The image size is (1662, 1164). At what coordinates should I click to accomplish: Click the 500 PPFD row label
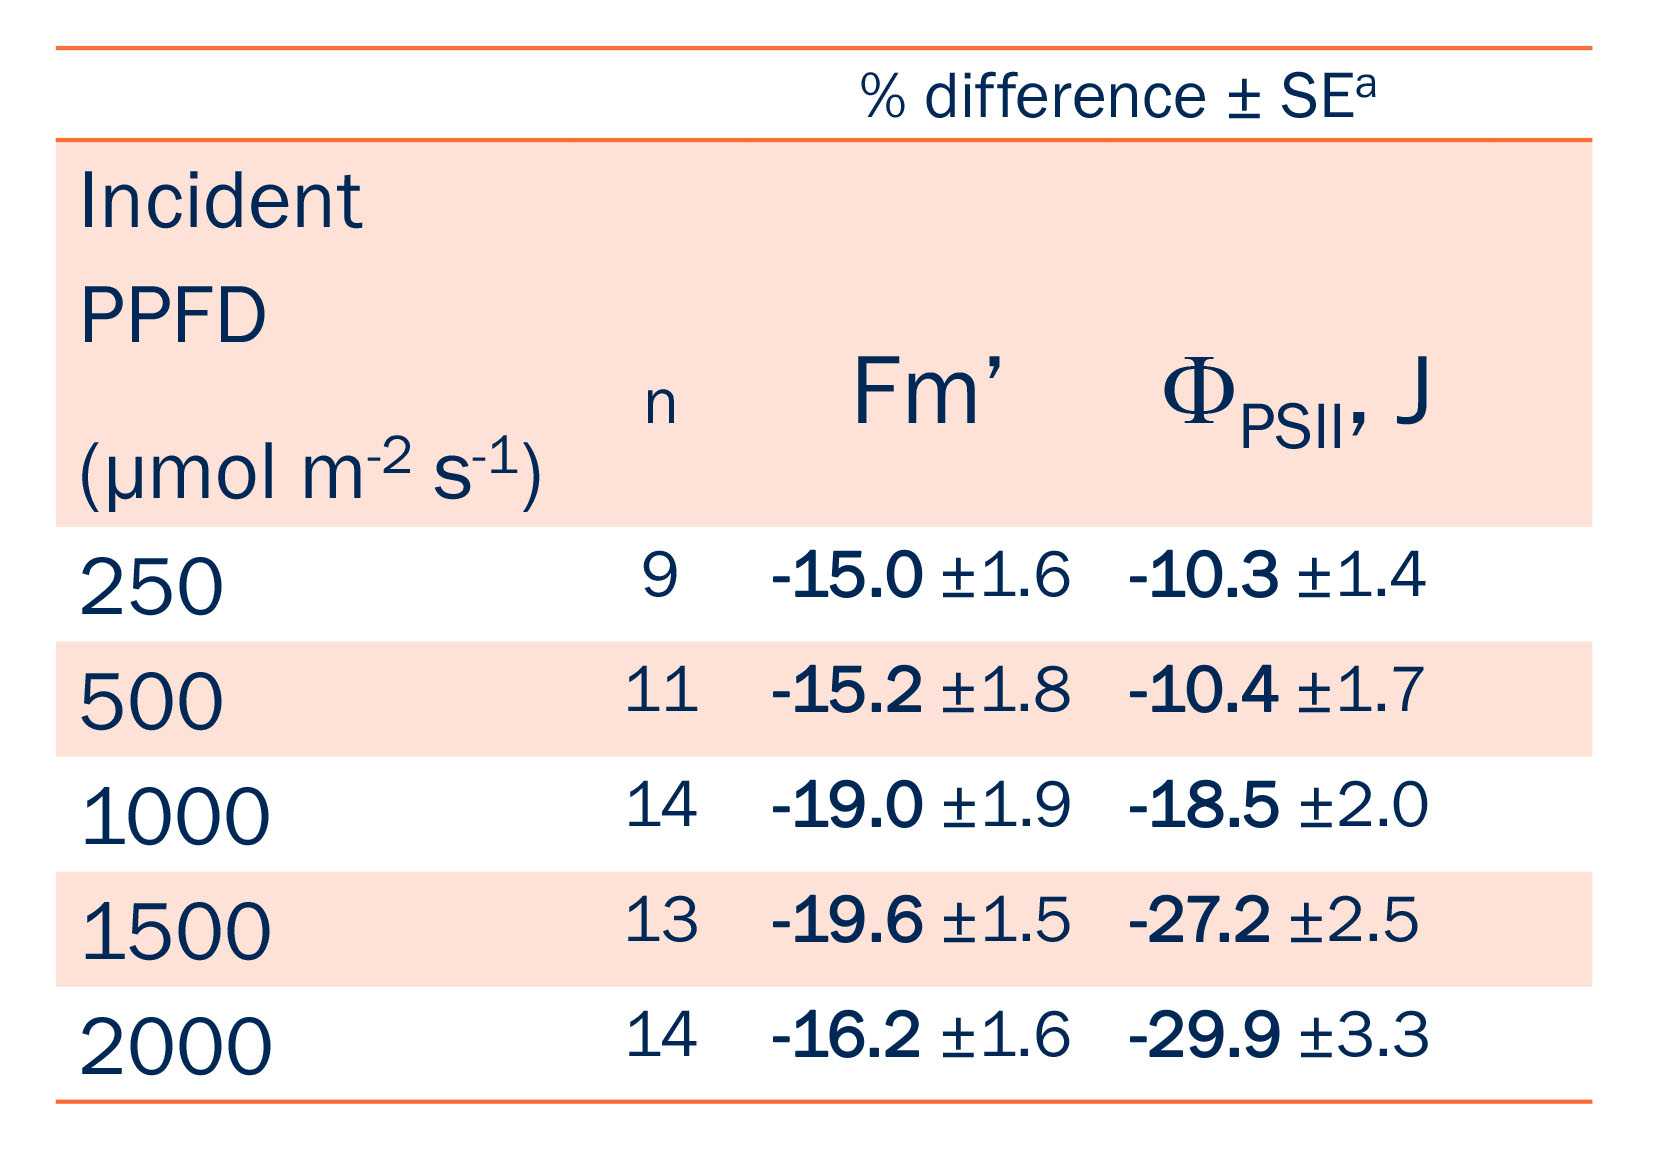pyautogui.click(x=151, y=701)
